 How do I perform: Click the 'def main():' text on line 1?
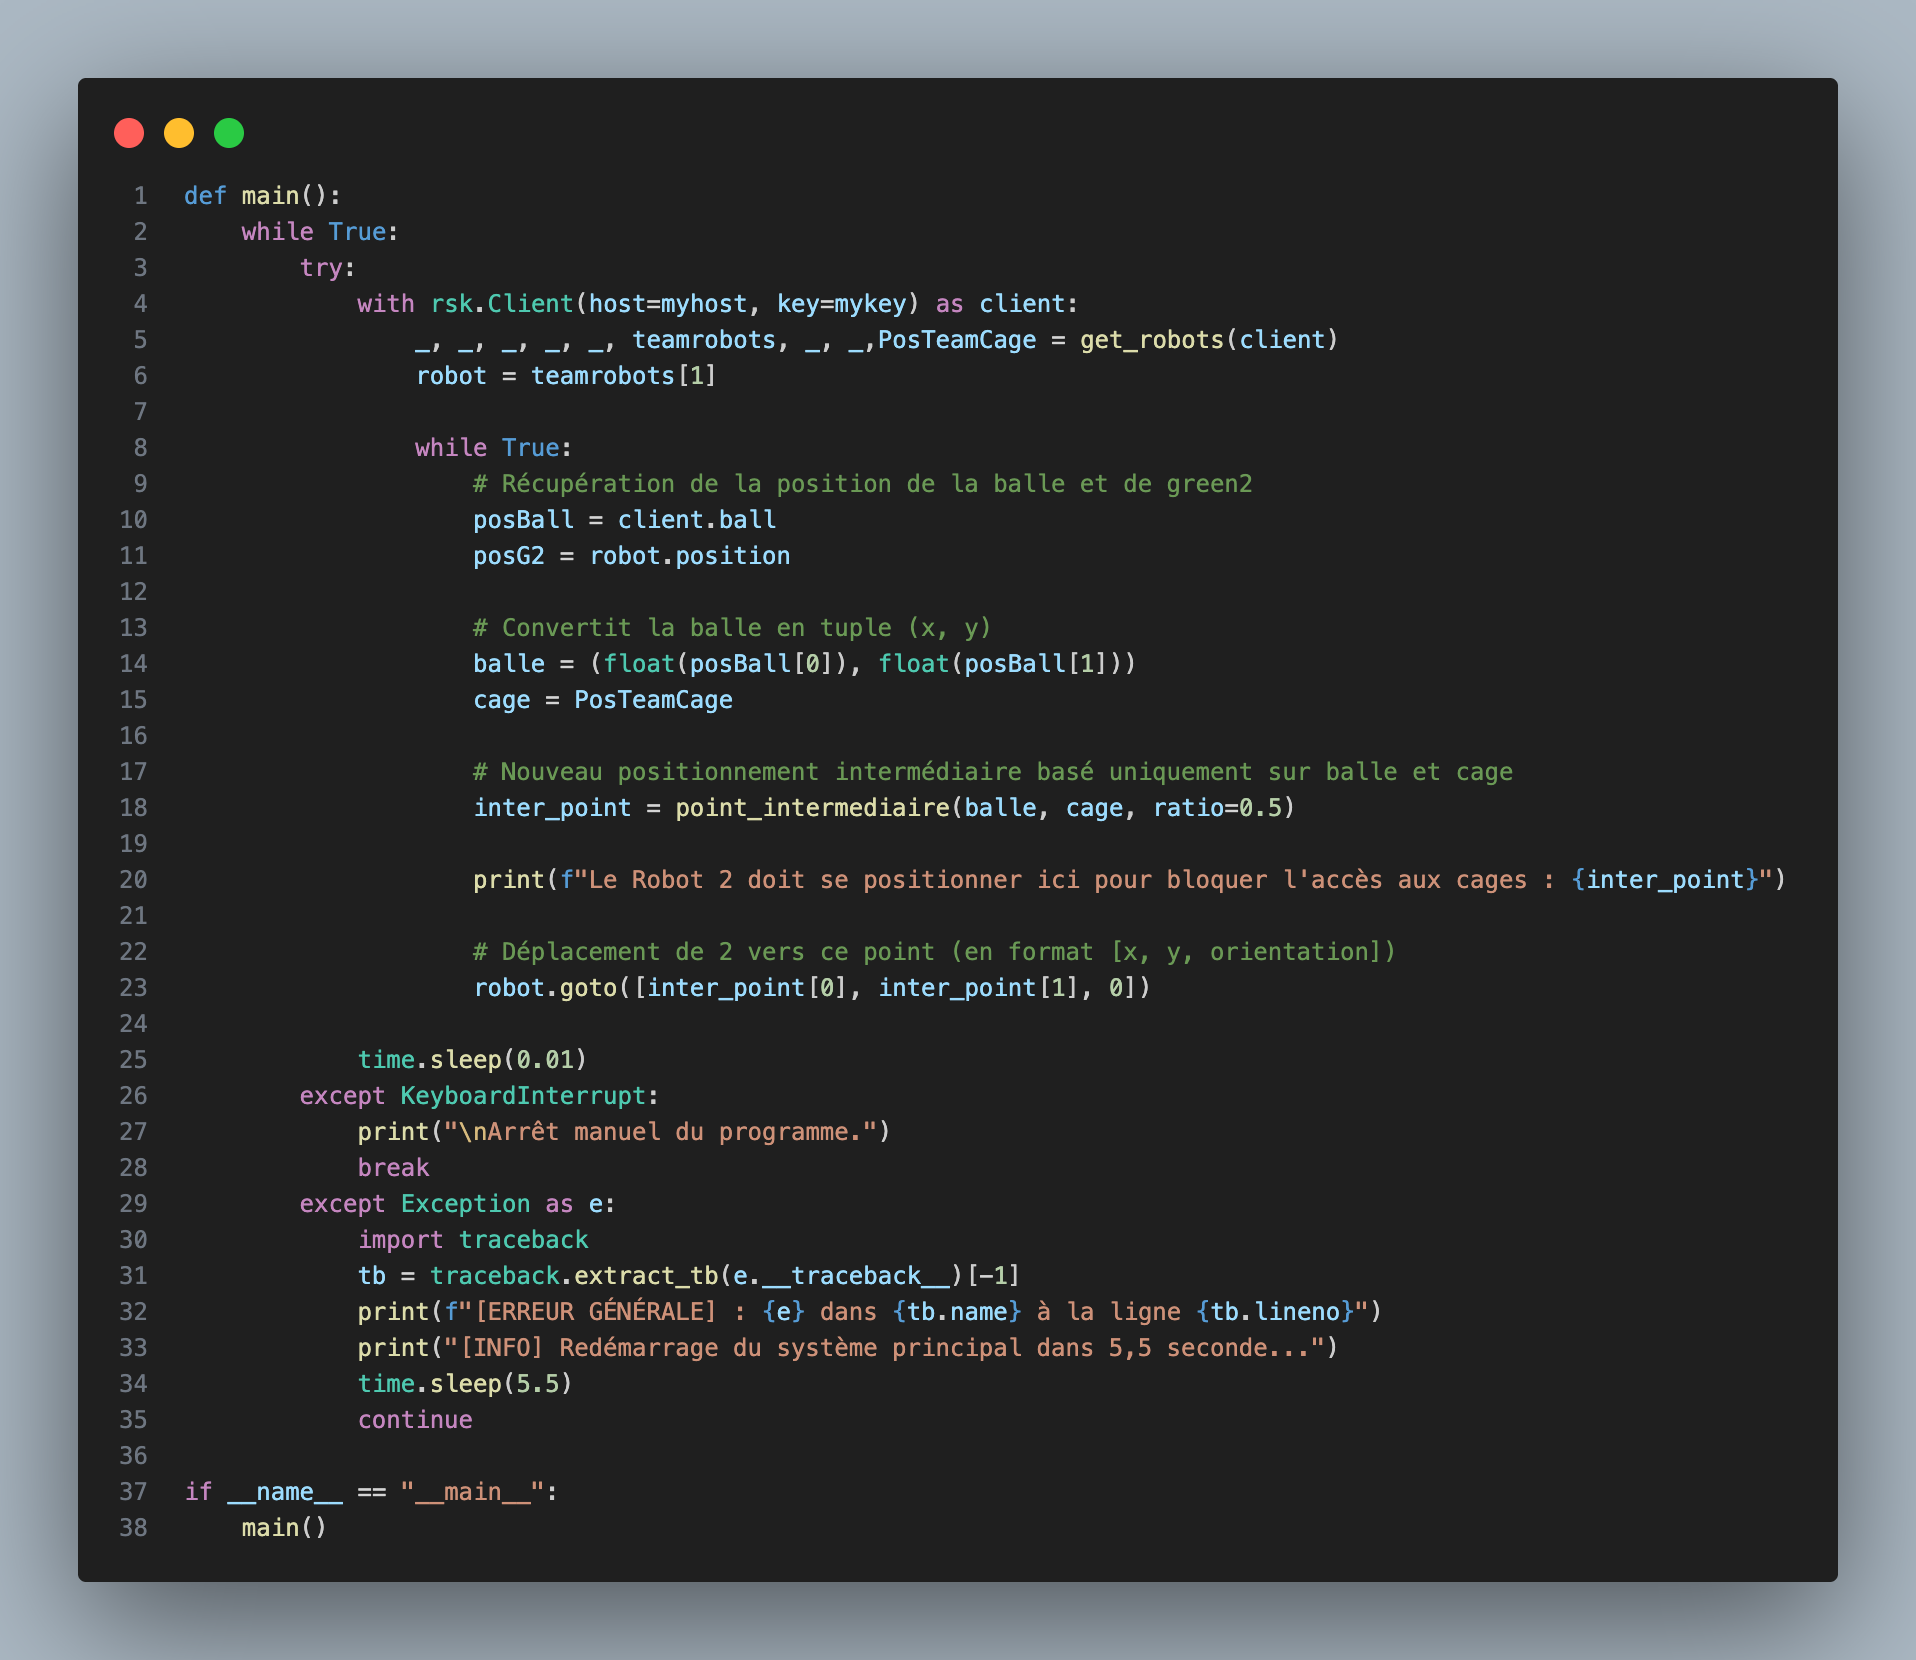tap(263, 196)
